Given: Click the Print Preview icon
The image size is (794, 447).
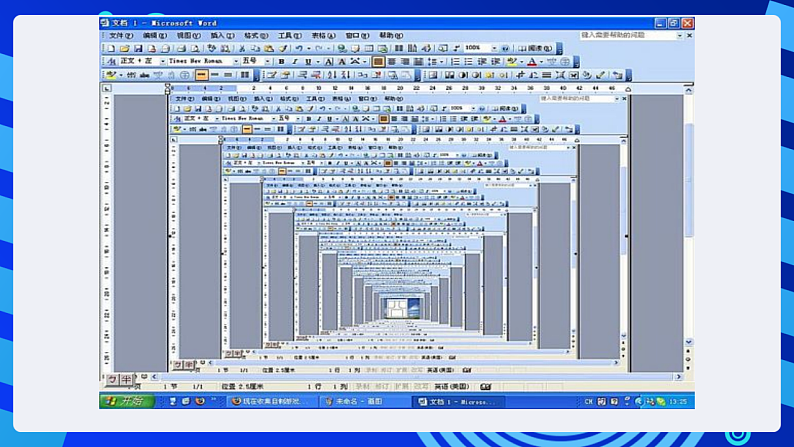Looking at the screenshot, I should coord(196,48).
